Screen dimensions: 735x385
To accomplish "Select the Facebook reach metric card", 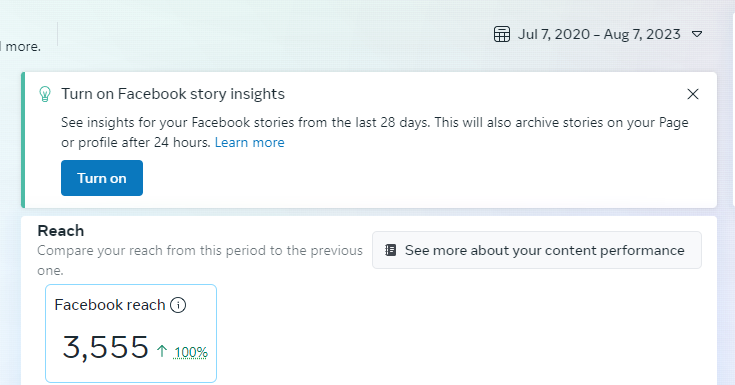I will tap(131, 333).
